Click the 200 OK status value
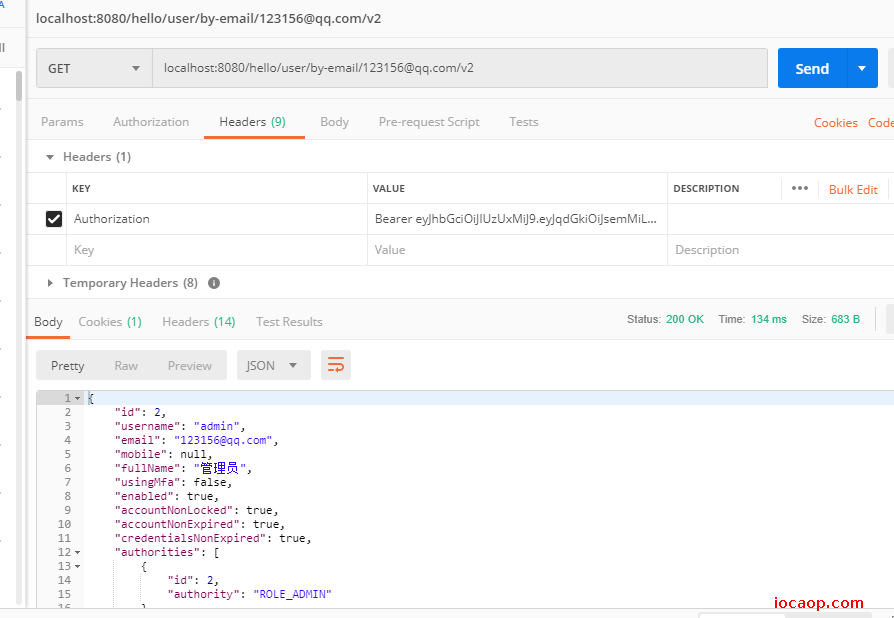The width and height of the screenshot is (894, 618). 685,319
